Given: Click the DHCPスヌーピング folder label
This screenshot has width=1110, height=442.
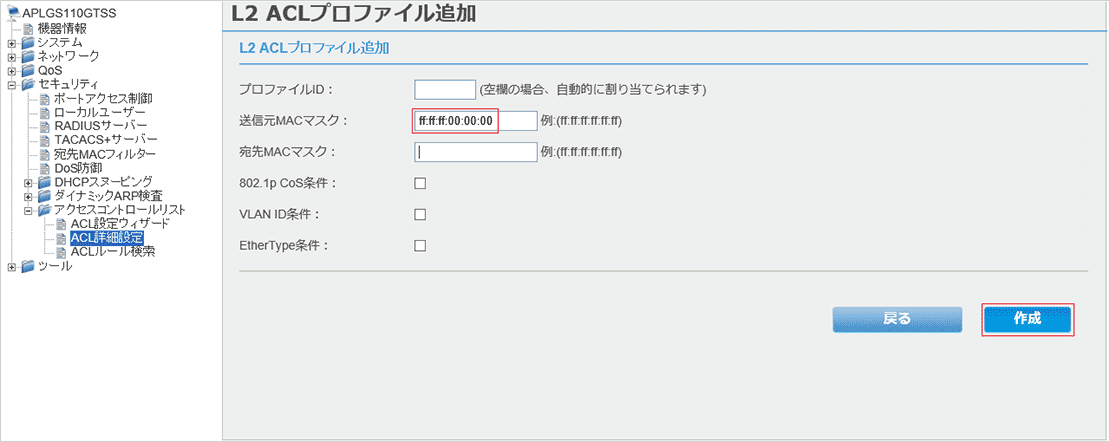Looking at the screenshot, I should click(103, 182).
